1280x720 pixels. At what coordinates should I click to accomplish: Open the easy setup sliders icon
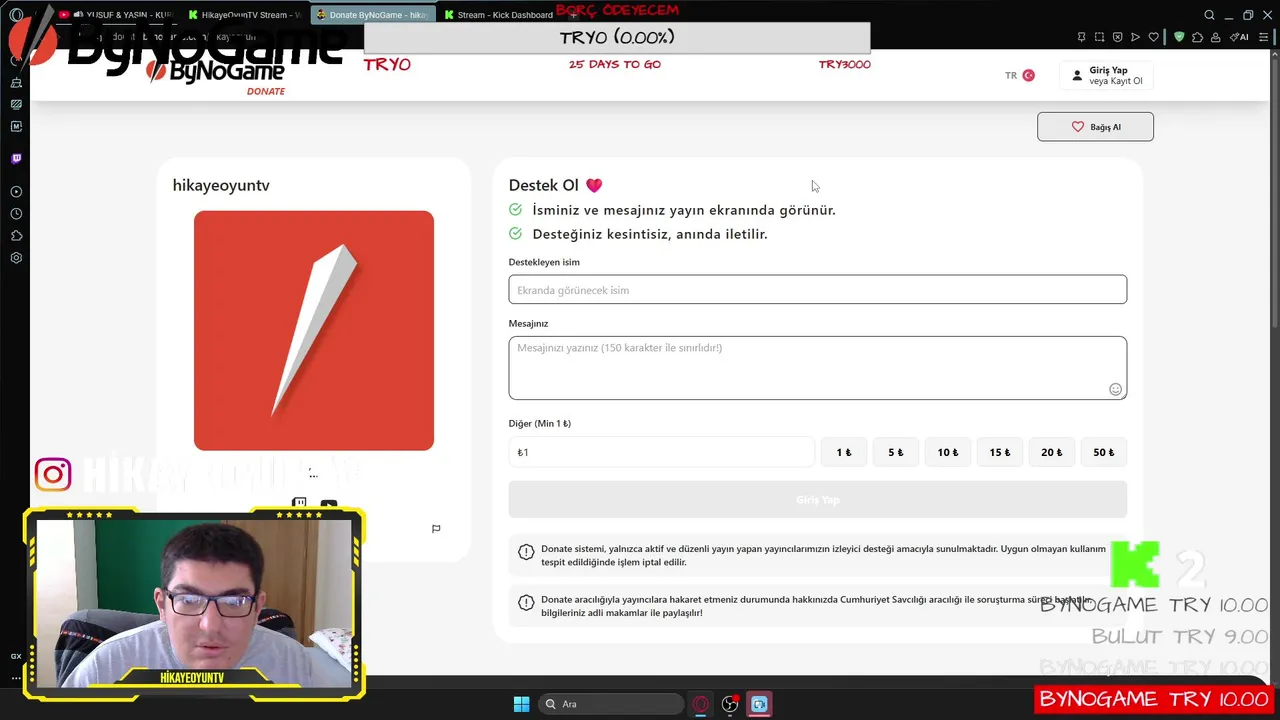1263,37
